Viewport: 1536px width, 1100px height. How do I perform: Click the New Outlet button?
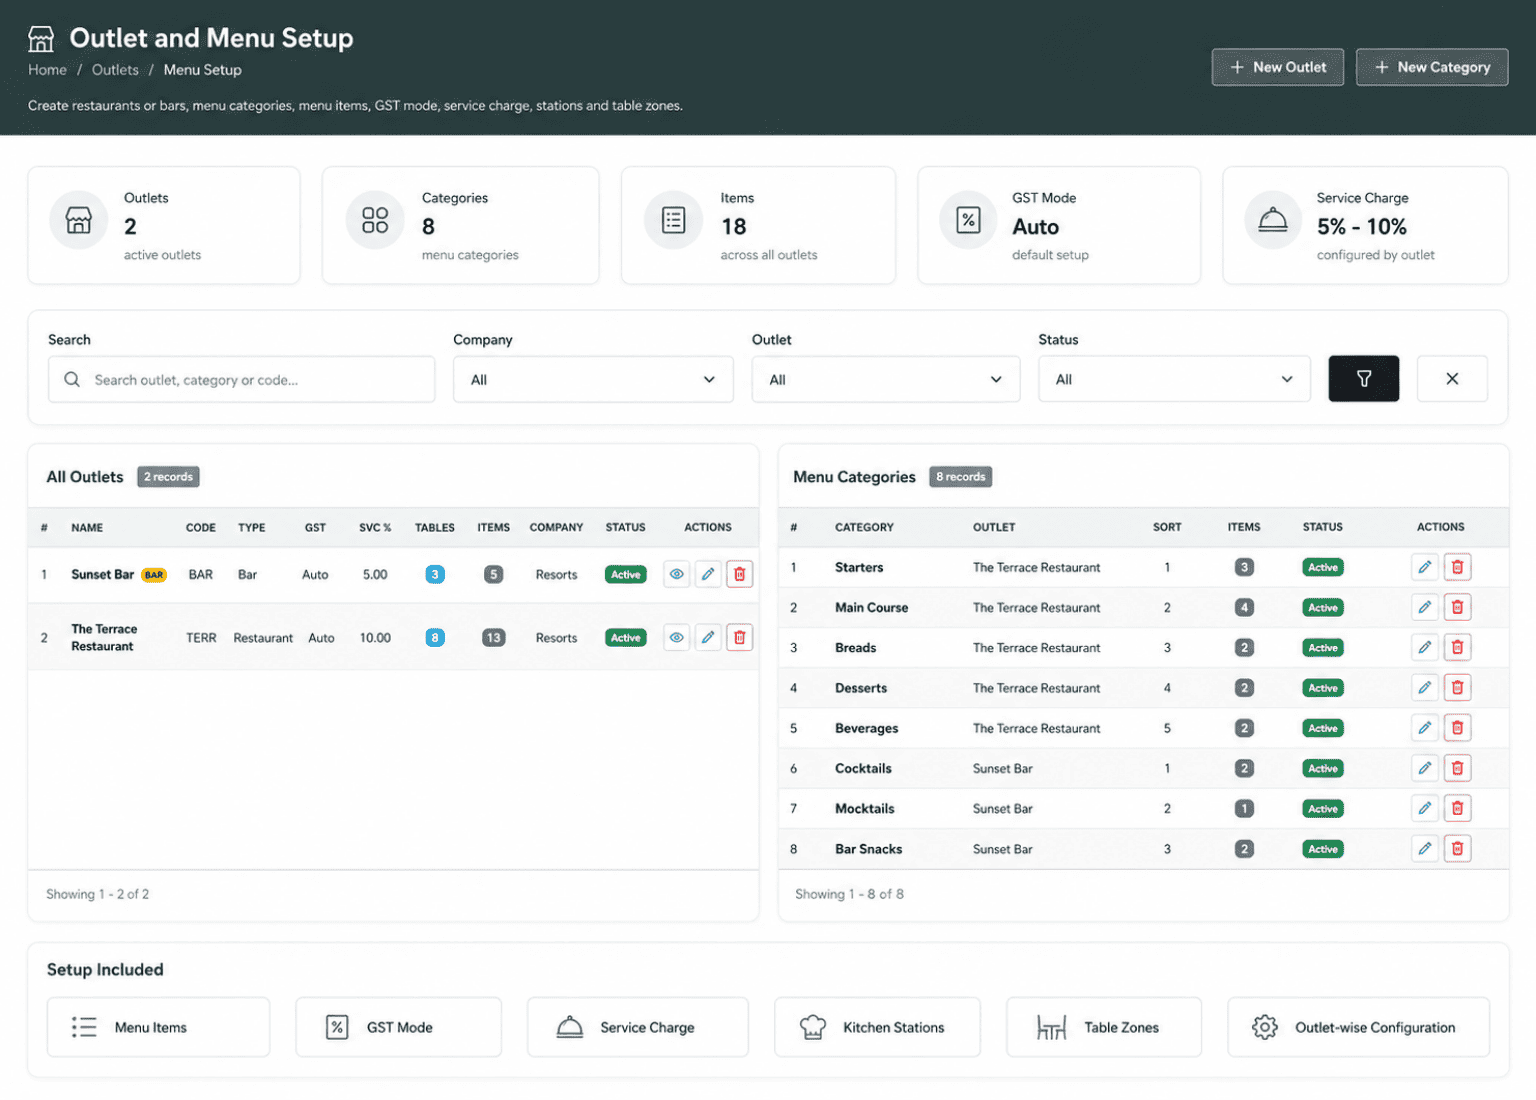[1278, 67]
